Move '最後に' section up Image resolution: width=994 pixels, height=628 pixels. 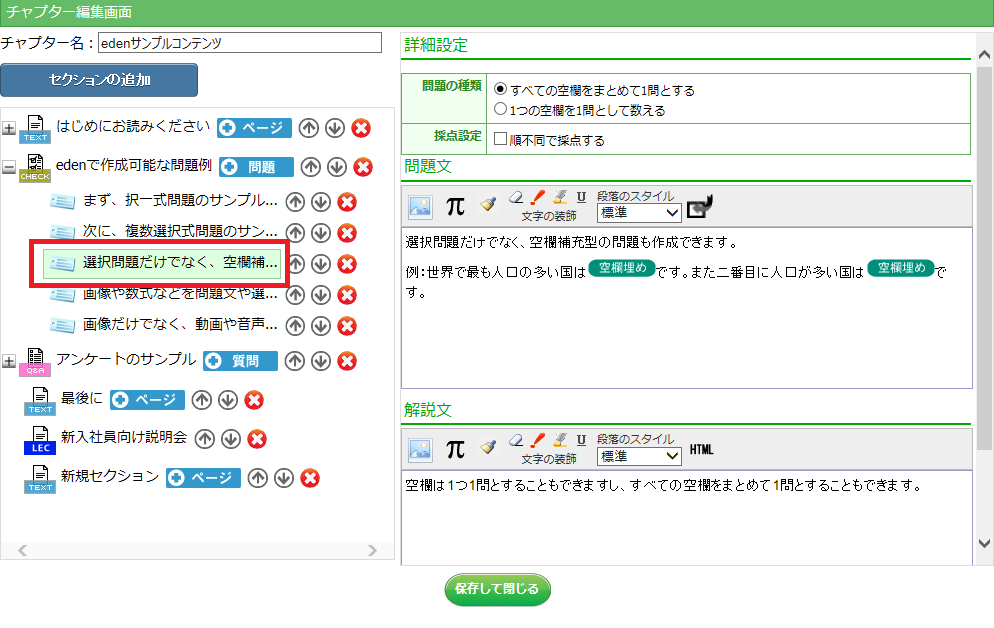[x=202, y=400]
